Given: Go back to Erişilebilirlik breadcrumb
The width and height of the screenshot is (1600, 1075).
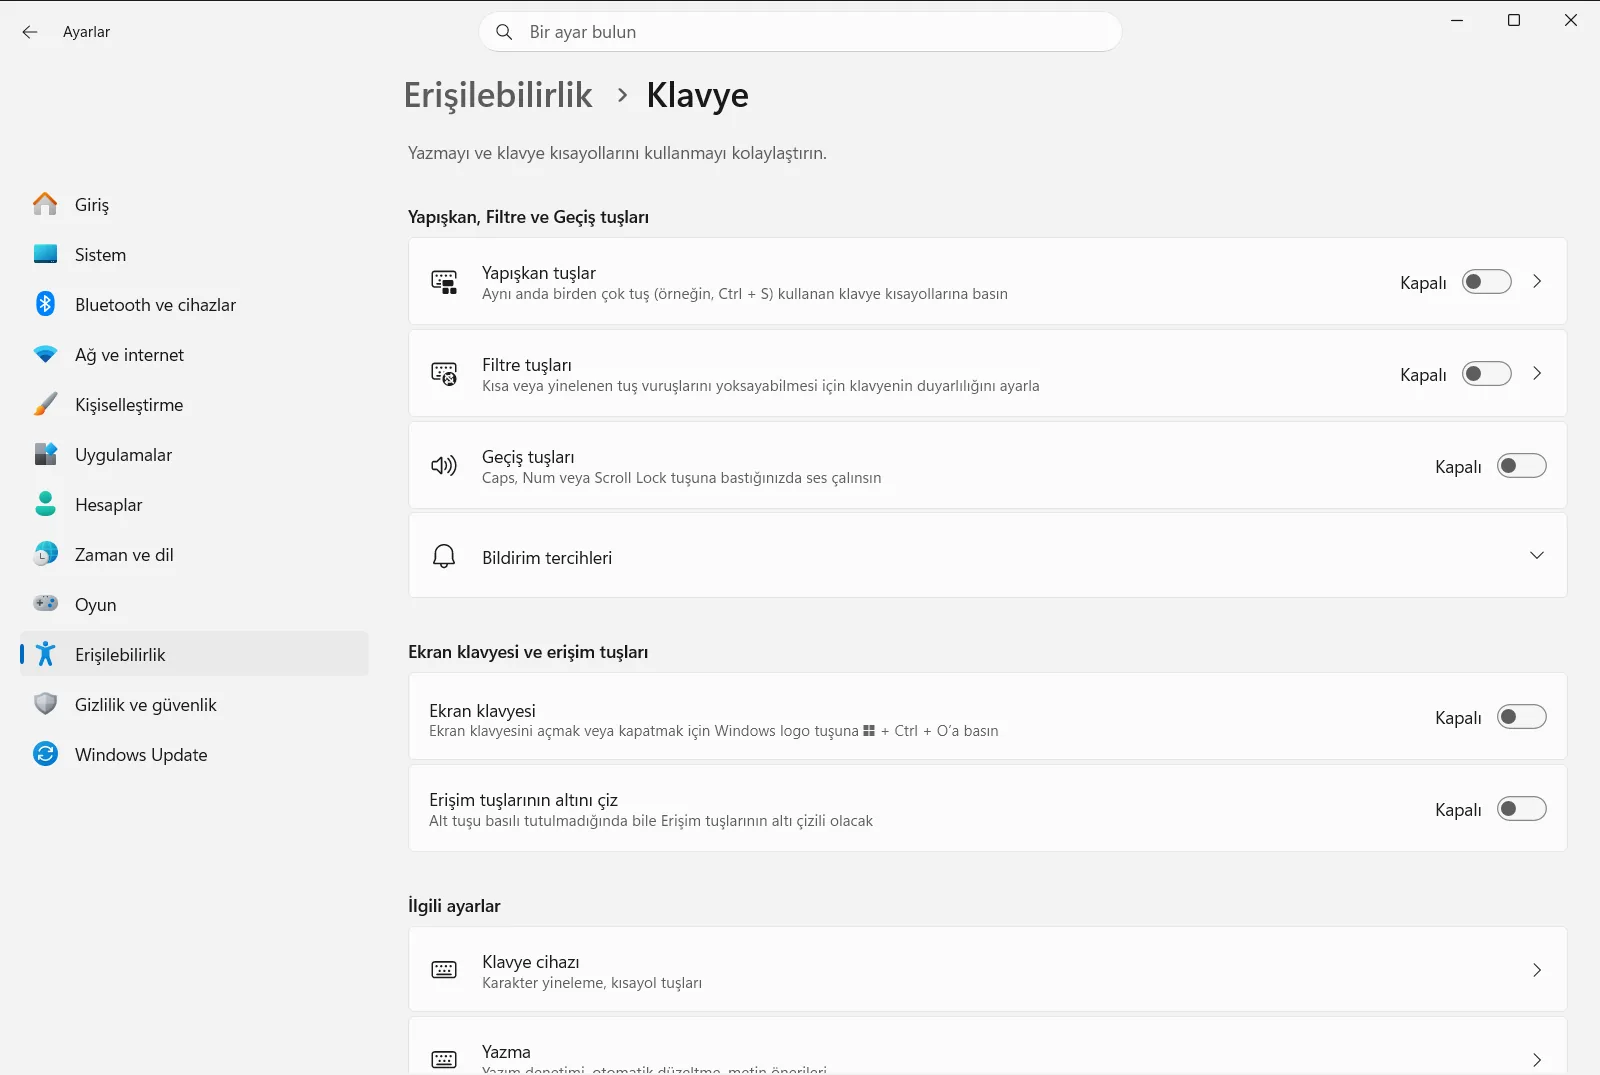Looking at the screenshot, I should [498, 95].
